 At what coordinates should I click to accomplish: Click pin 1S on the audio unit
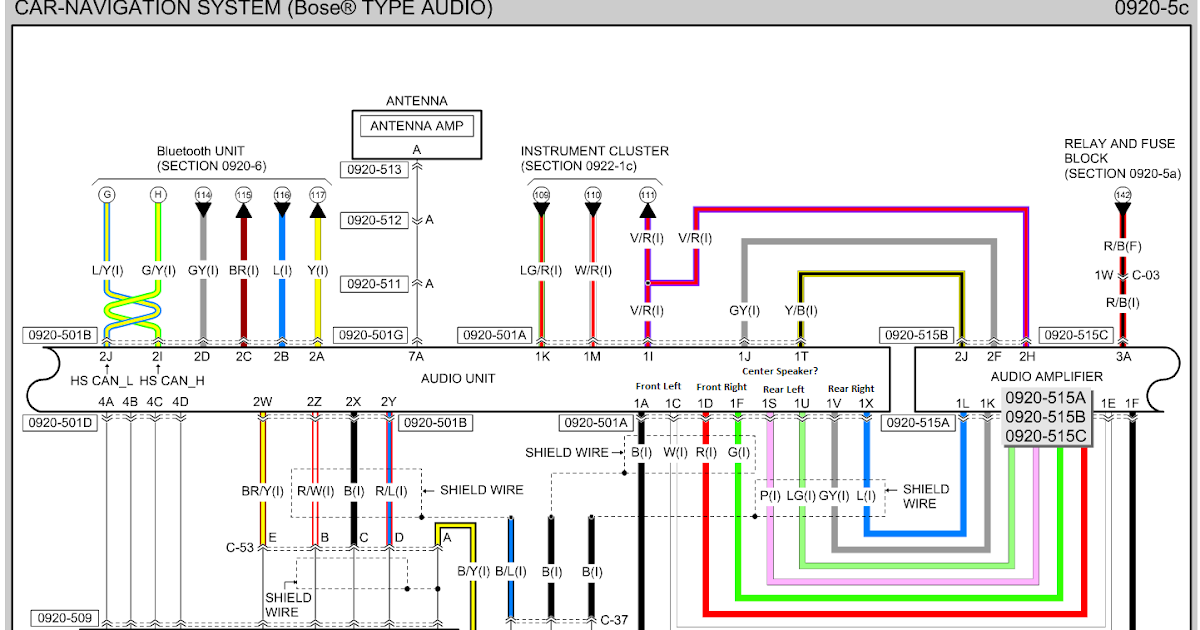(x=769, y=402)
